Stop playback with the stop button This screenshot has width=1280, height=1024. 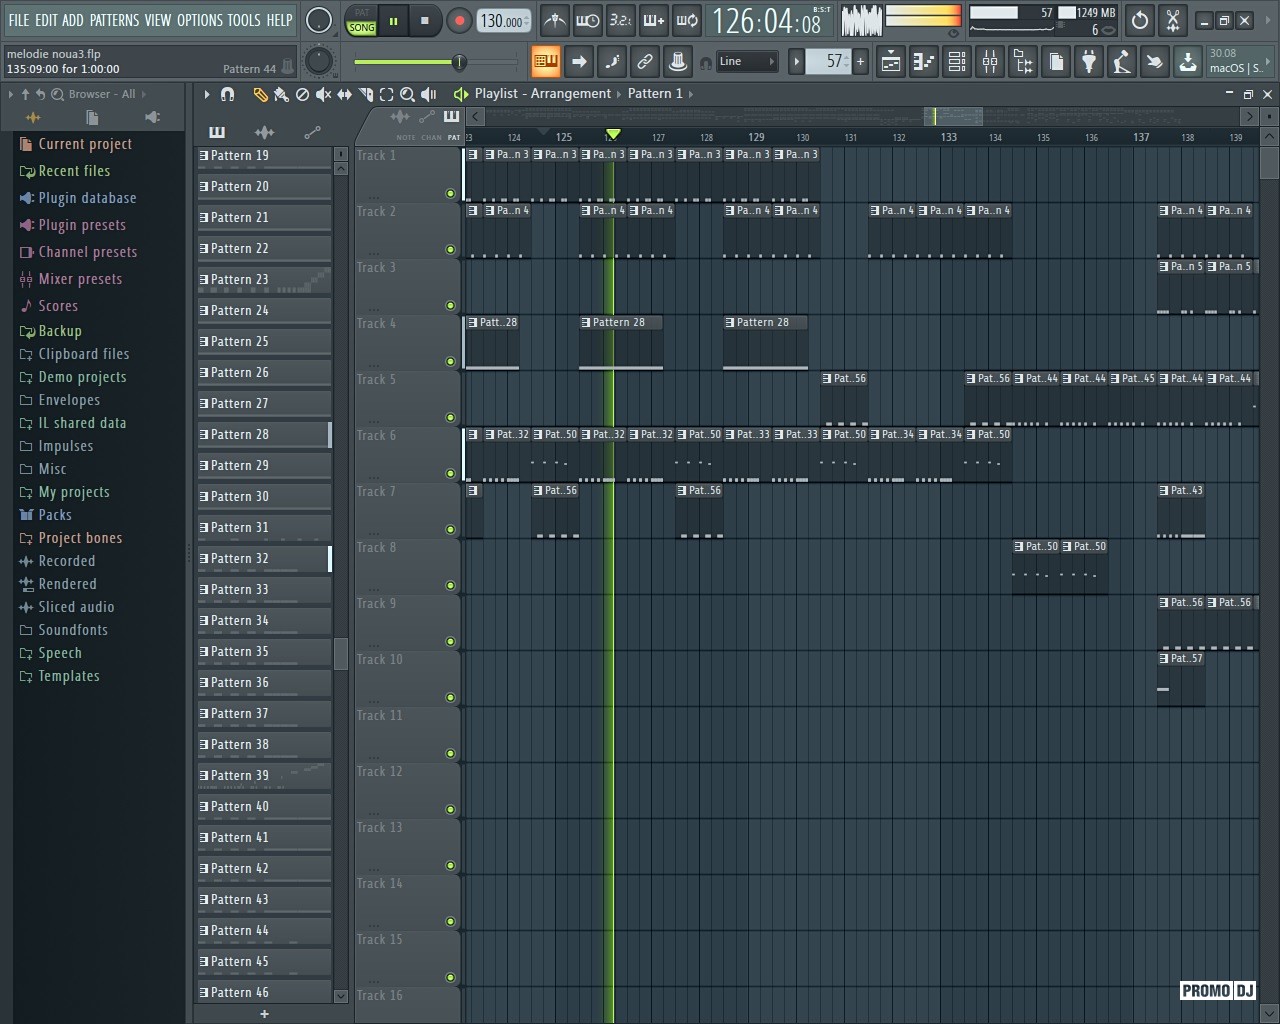[x=425, y=20]
